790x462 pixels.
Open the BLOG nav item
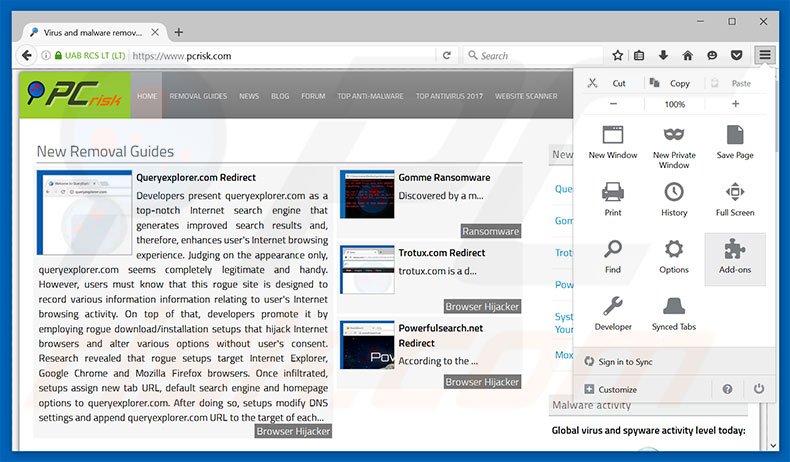pos(280,96)
